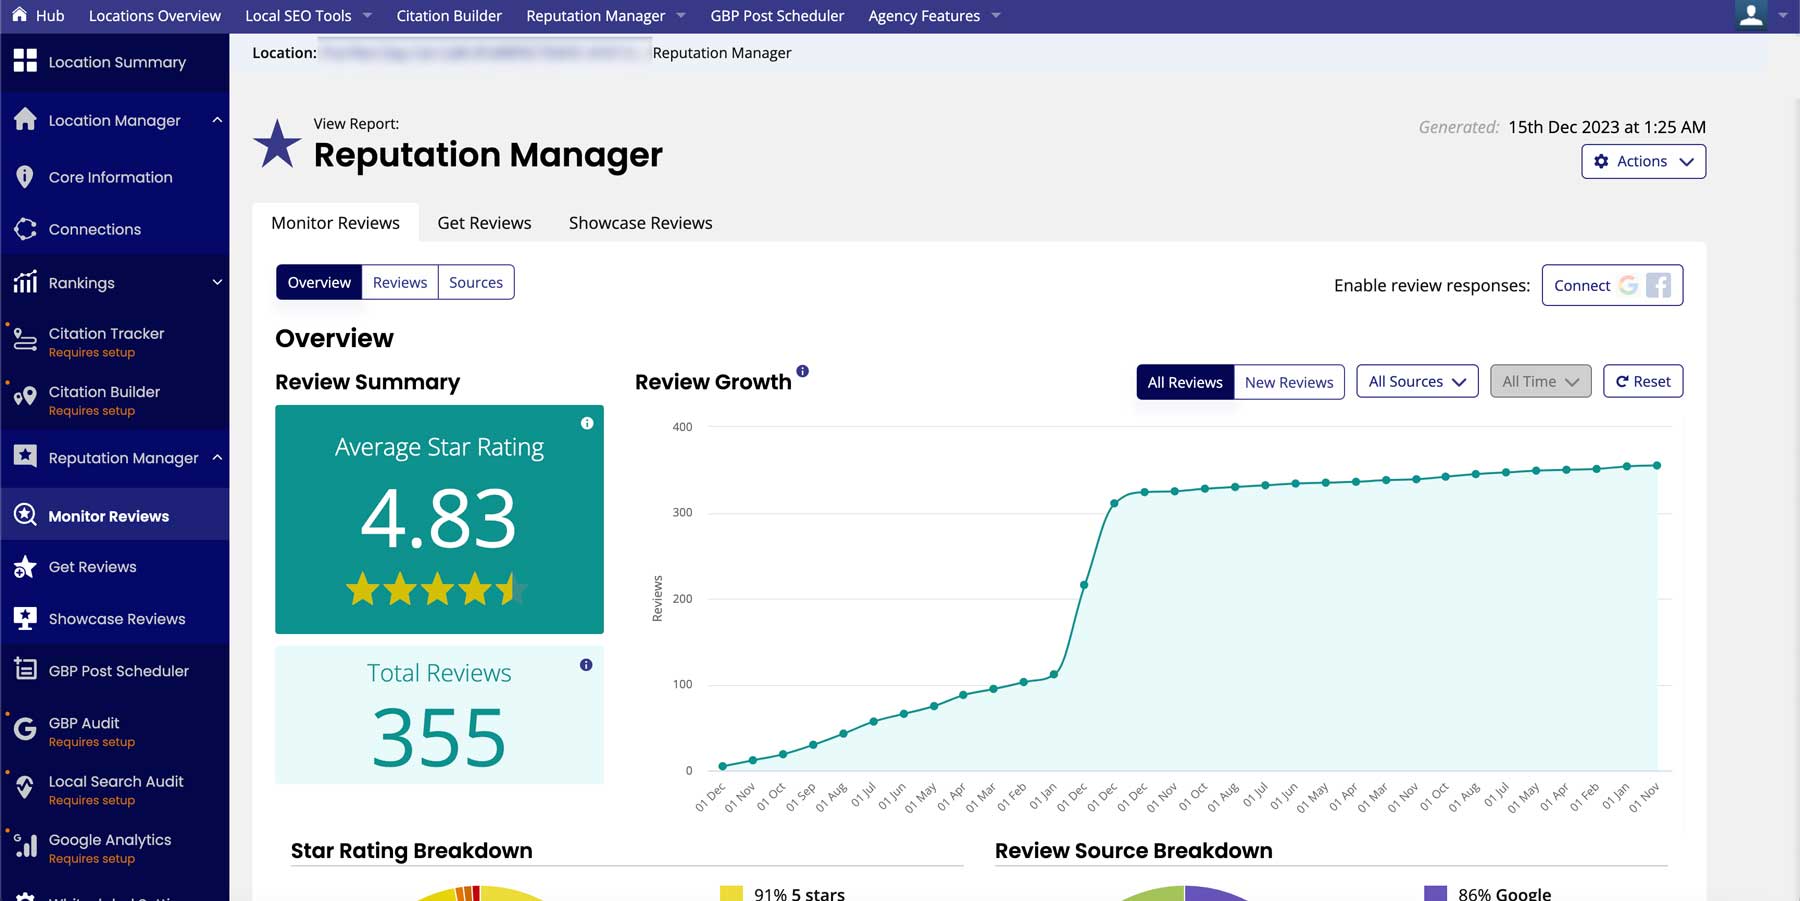Switch to the Get Reviews tab

pyautogui.click(x=484, y=222)
